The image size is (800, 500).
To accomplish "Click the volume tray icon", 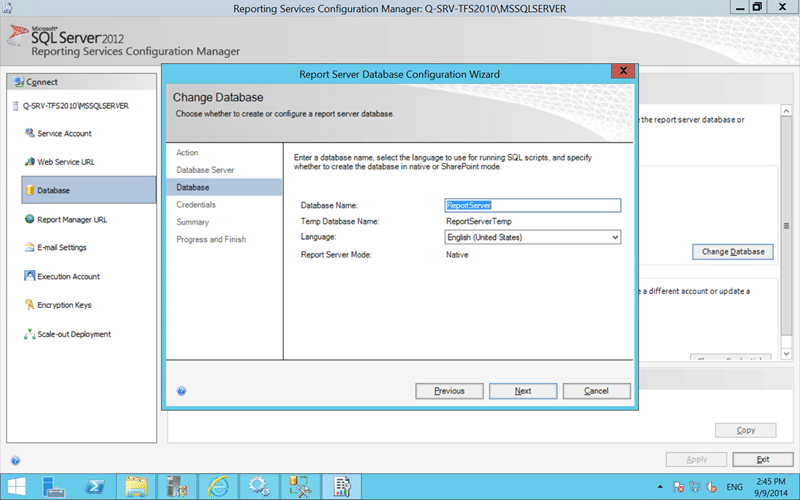I will point(711,487).
